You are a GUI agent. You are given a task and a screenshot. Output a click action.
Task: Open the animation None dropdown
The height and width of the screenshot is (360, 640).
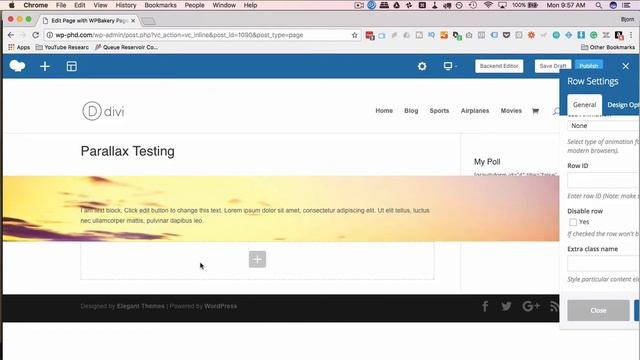tap(604, 126)
